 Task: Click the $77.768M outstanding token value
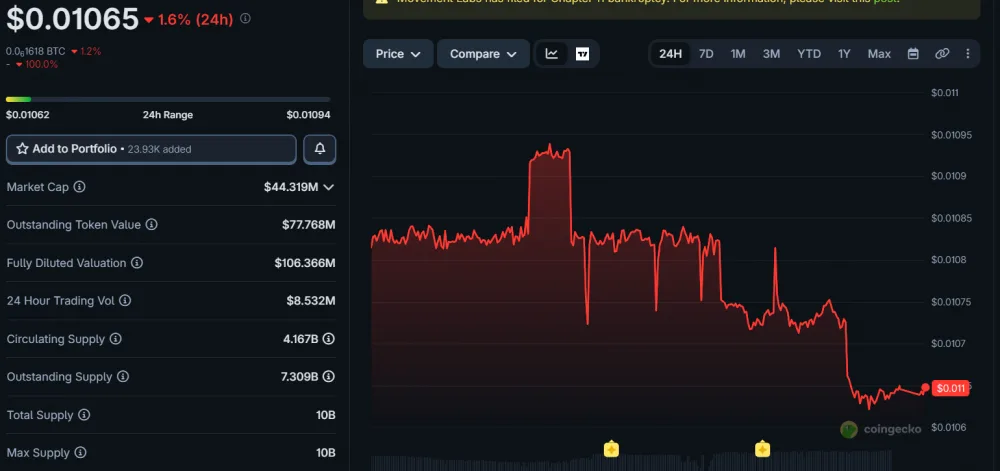coord(309,224)
